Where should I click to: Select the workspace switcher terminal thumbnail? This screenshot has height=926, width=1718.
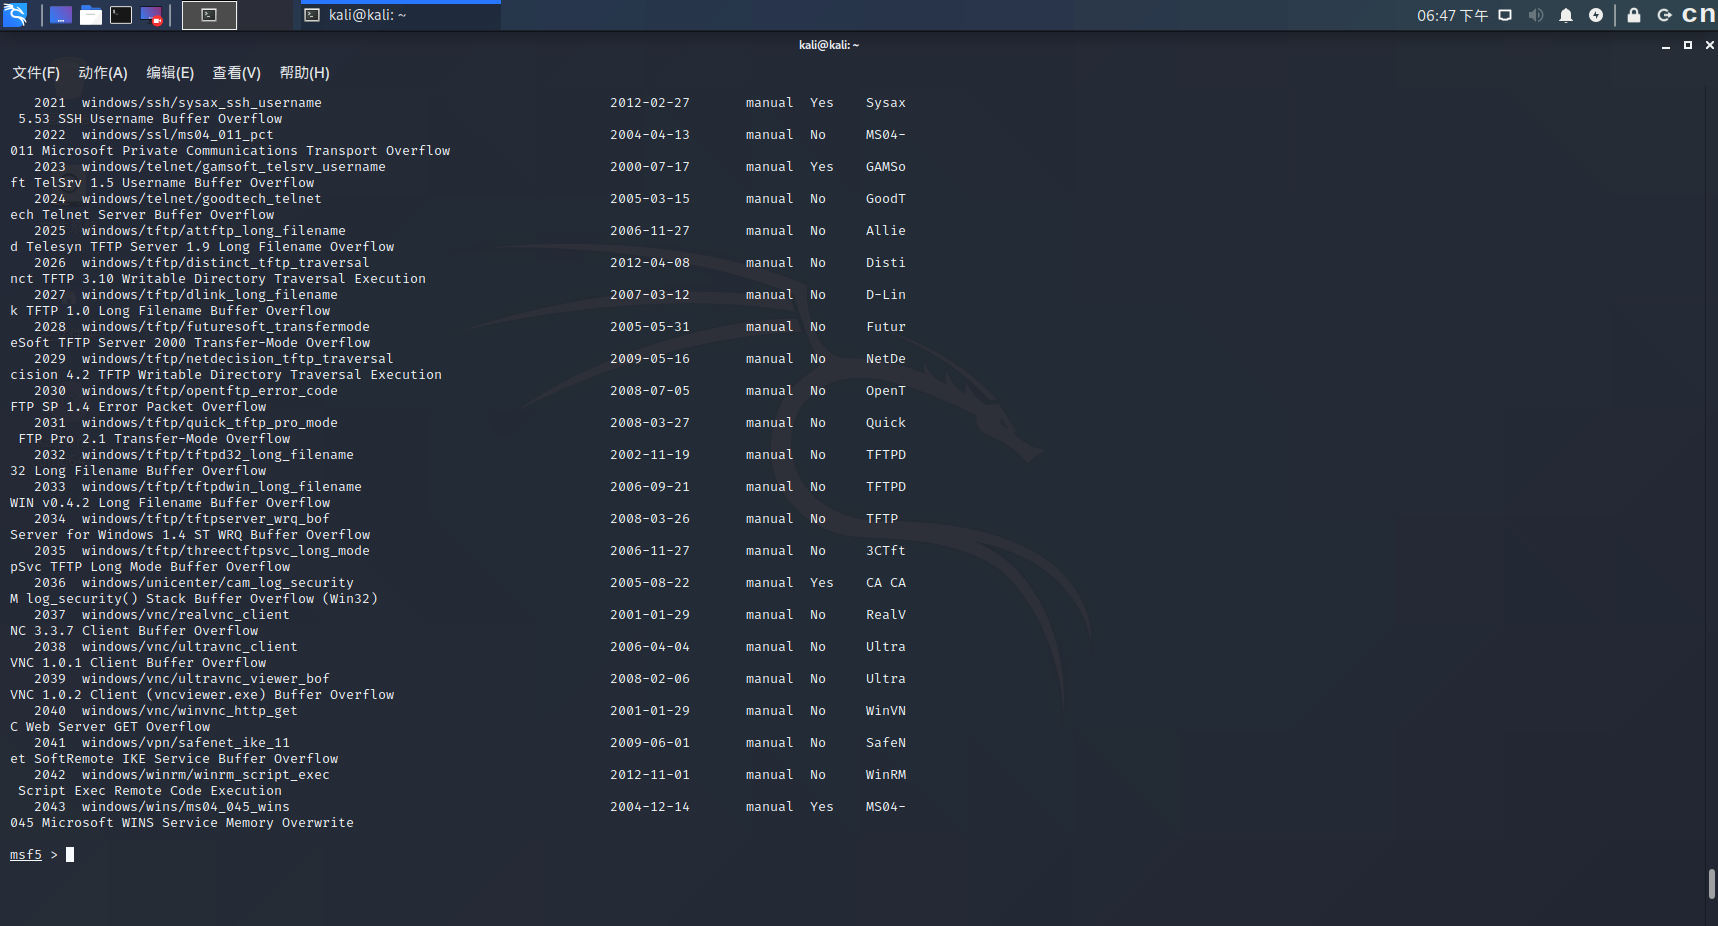(x=209, y=15)
